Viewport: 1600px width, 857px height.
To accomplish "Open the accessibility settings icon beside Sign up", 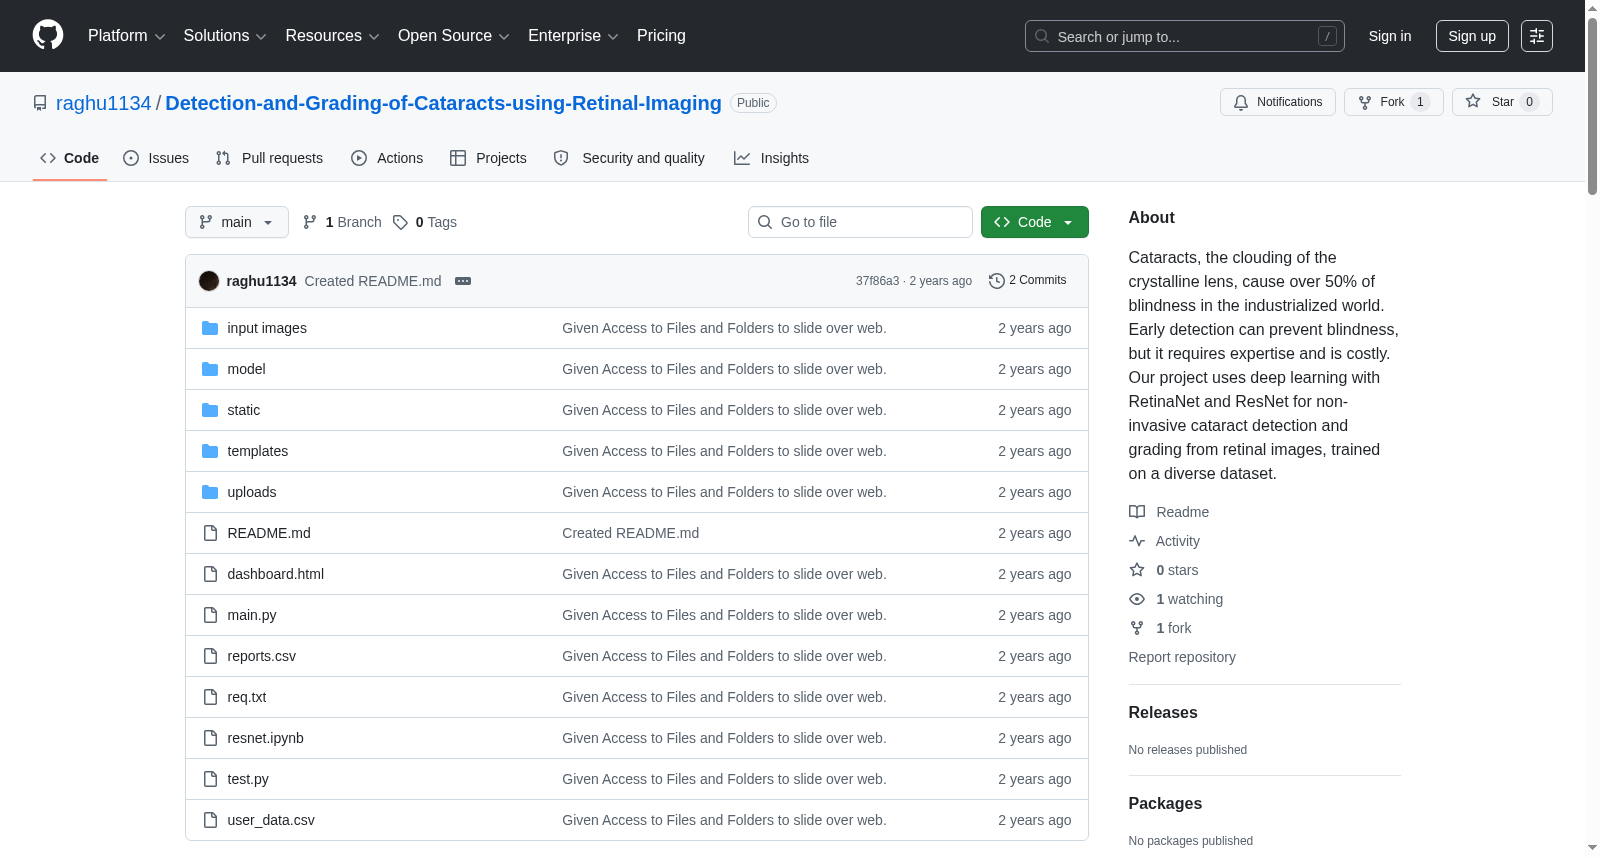I will click(x=1537, y=36).
